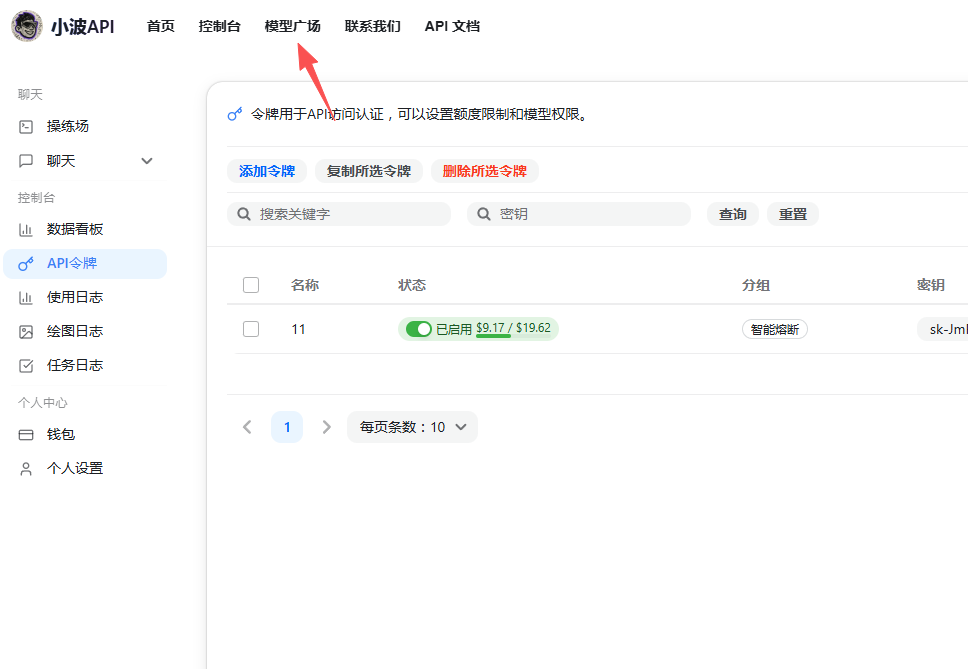This screenshot has height=669, width=968.
Task: Open the 每页条数 page size dropdown
Action: pyautogui.click(x=412, y=427)
